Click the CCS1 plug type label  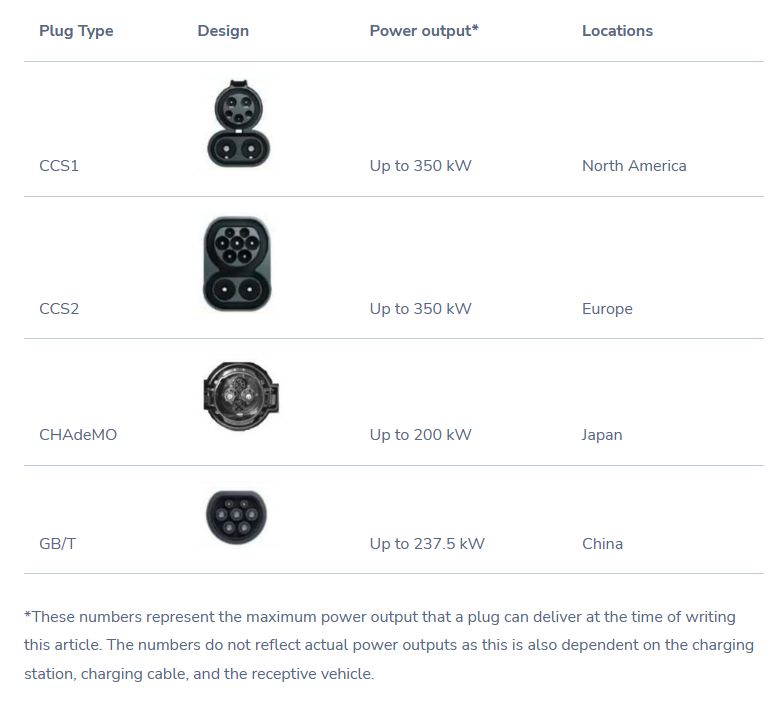click(x=59, y=166)
